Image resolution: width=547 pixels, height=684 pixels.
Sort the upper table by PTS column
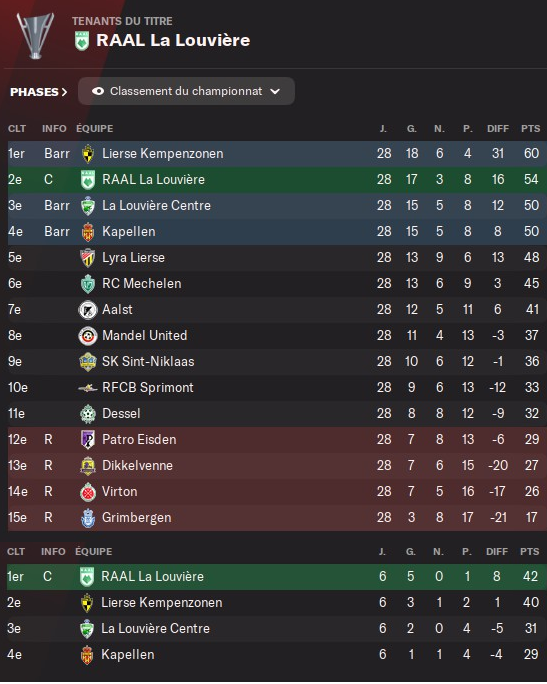click(530, 129)
